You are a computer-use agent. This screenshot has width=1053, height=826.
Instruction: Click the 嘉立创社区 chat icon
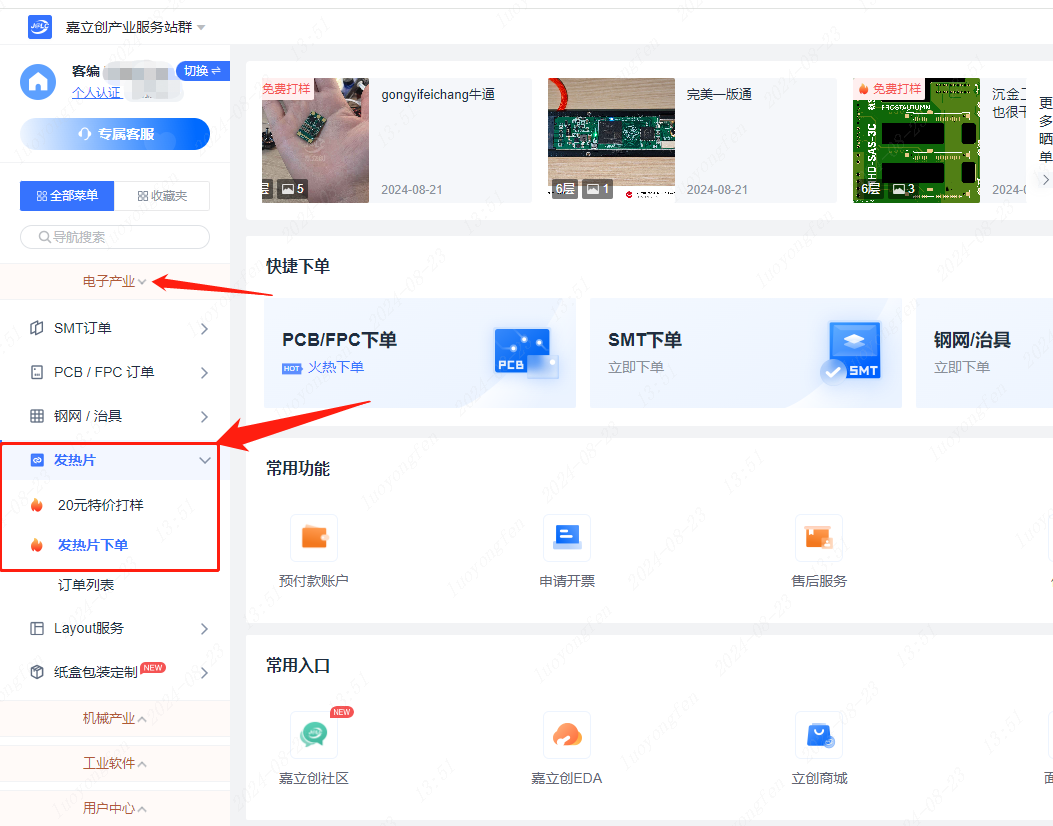pos(314,735)
